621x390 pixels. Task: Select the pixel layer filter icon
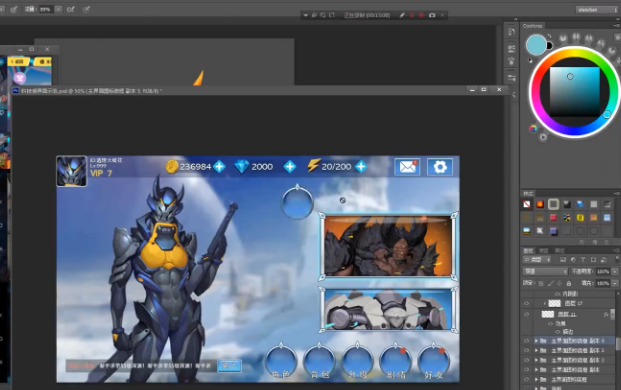coord(563,260)
